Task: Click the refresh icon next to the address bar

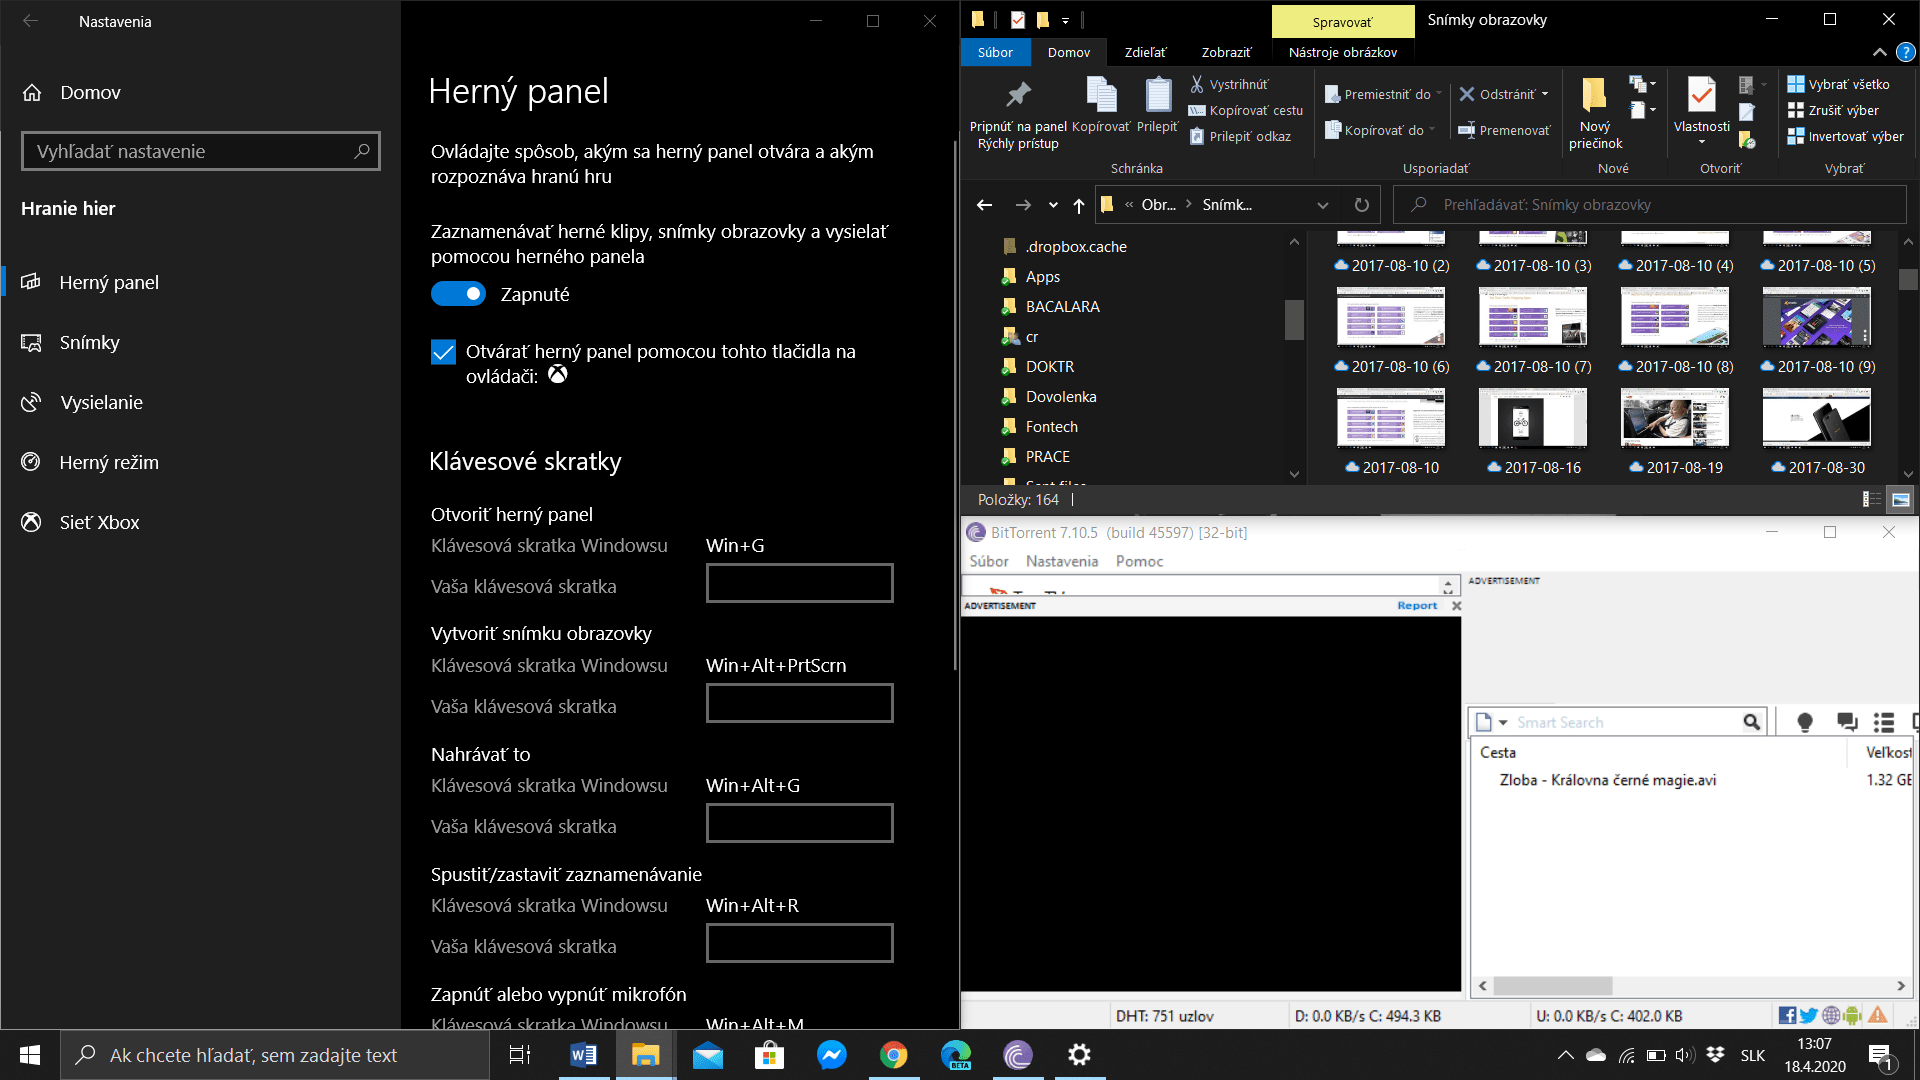Action: click(x=1361, y=205)
